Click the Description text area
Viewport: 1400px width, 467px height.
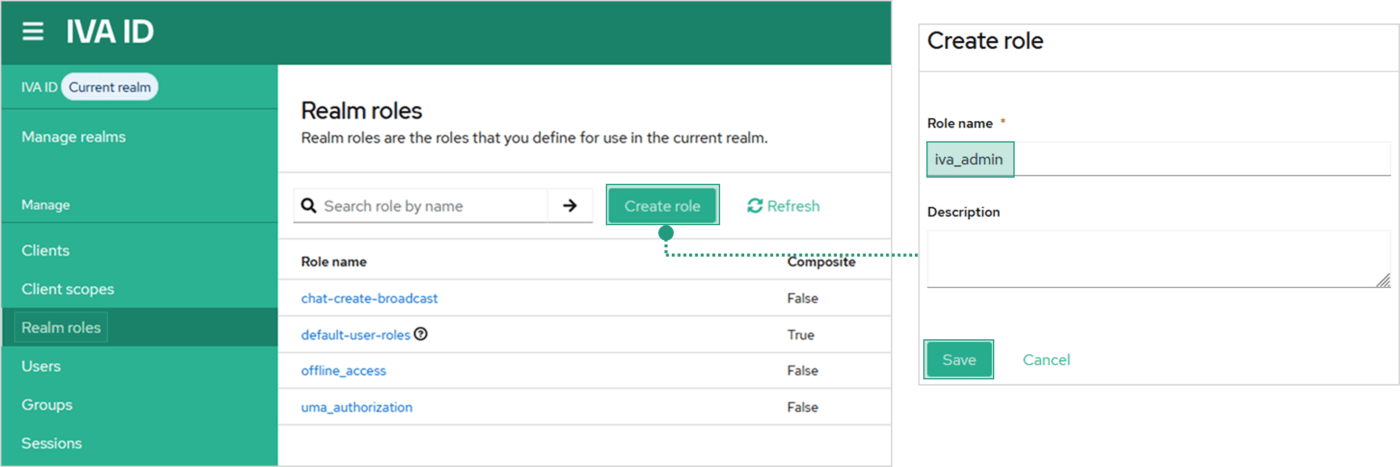(x=1157, y=259)
